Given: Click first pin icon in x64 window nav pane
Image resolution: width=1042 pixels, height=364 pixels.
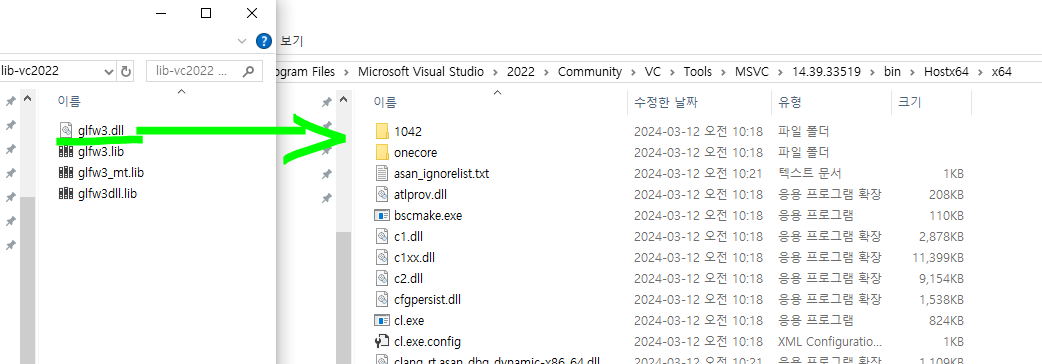Looking at the screenshot, I should [x=326, y=102].
